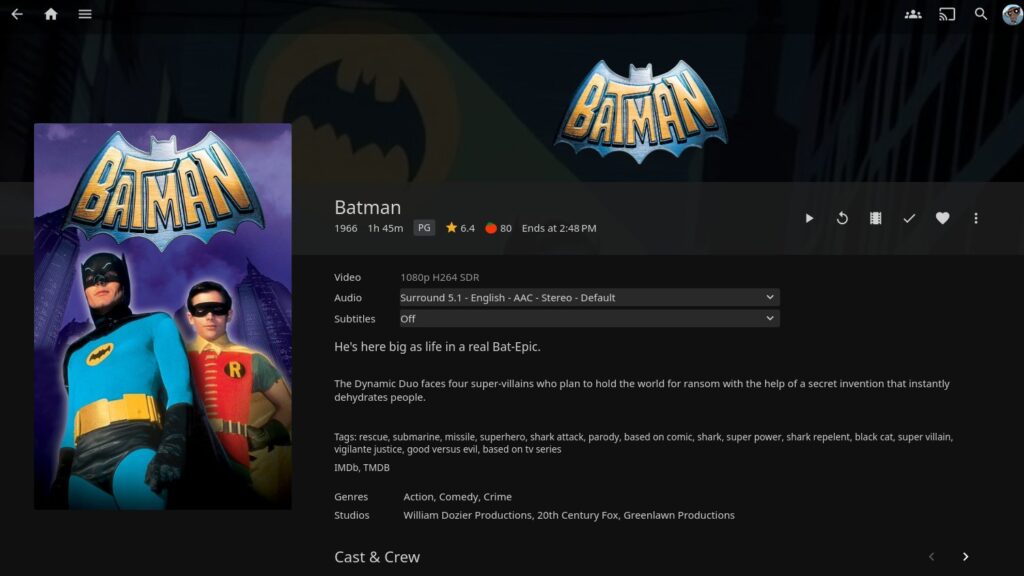
Task: Click the tagline 'He's here big as life'
Action: (437, 347)
